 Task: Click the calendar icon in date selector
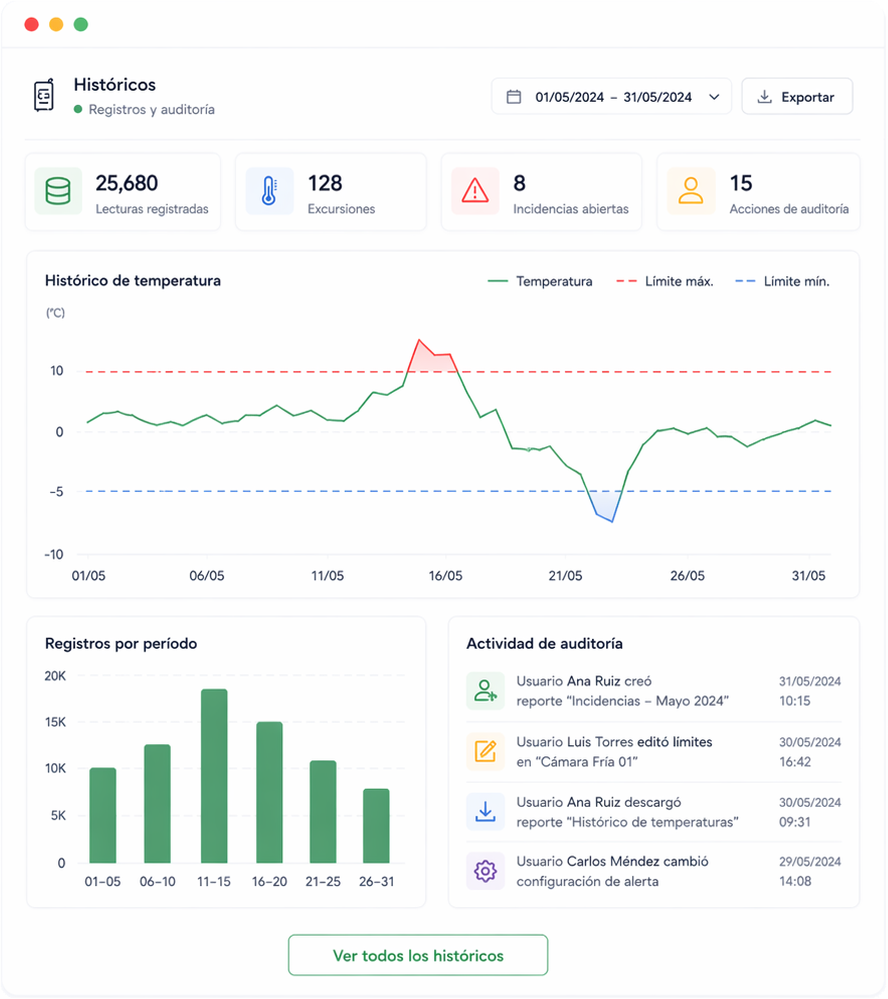click(514, 97)
